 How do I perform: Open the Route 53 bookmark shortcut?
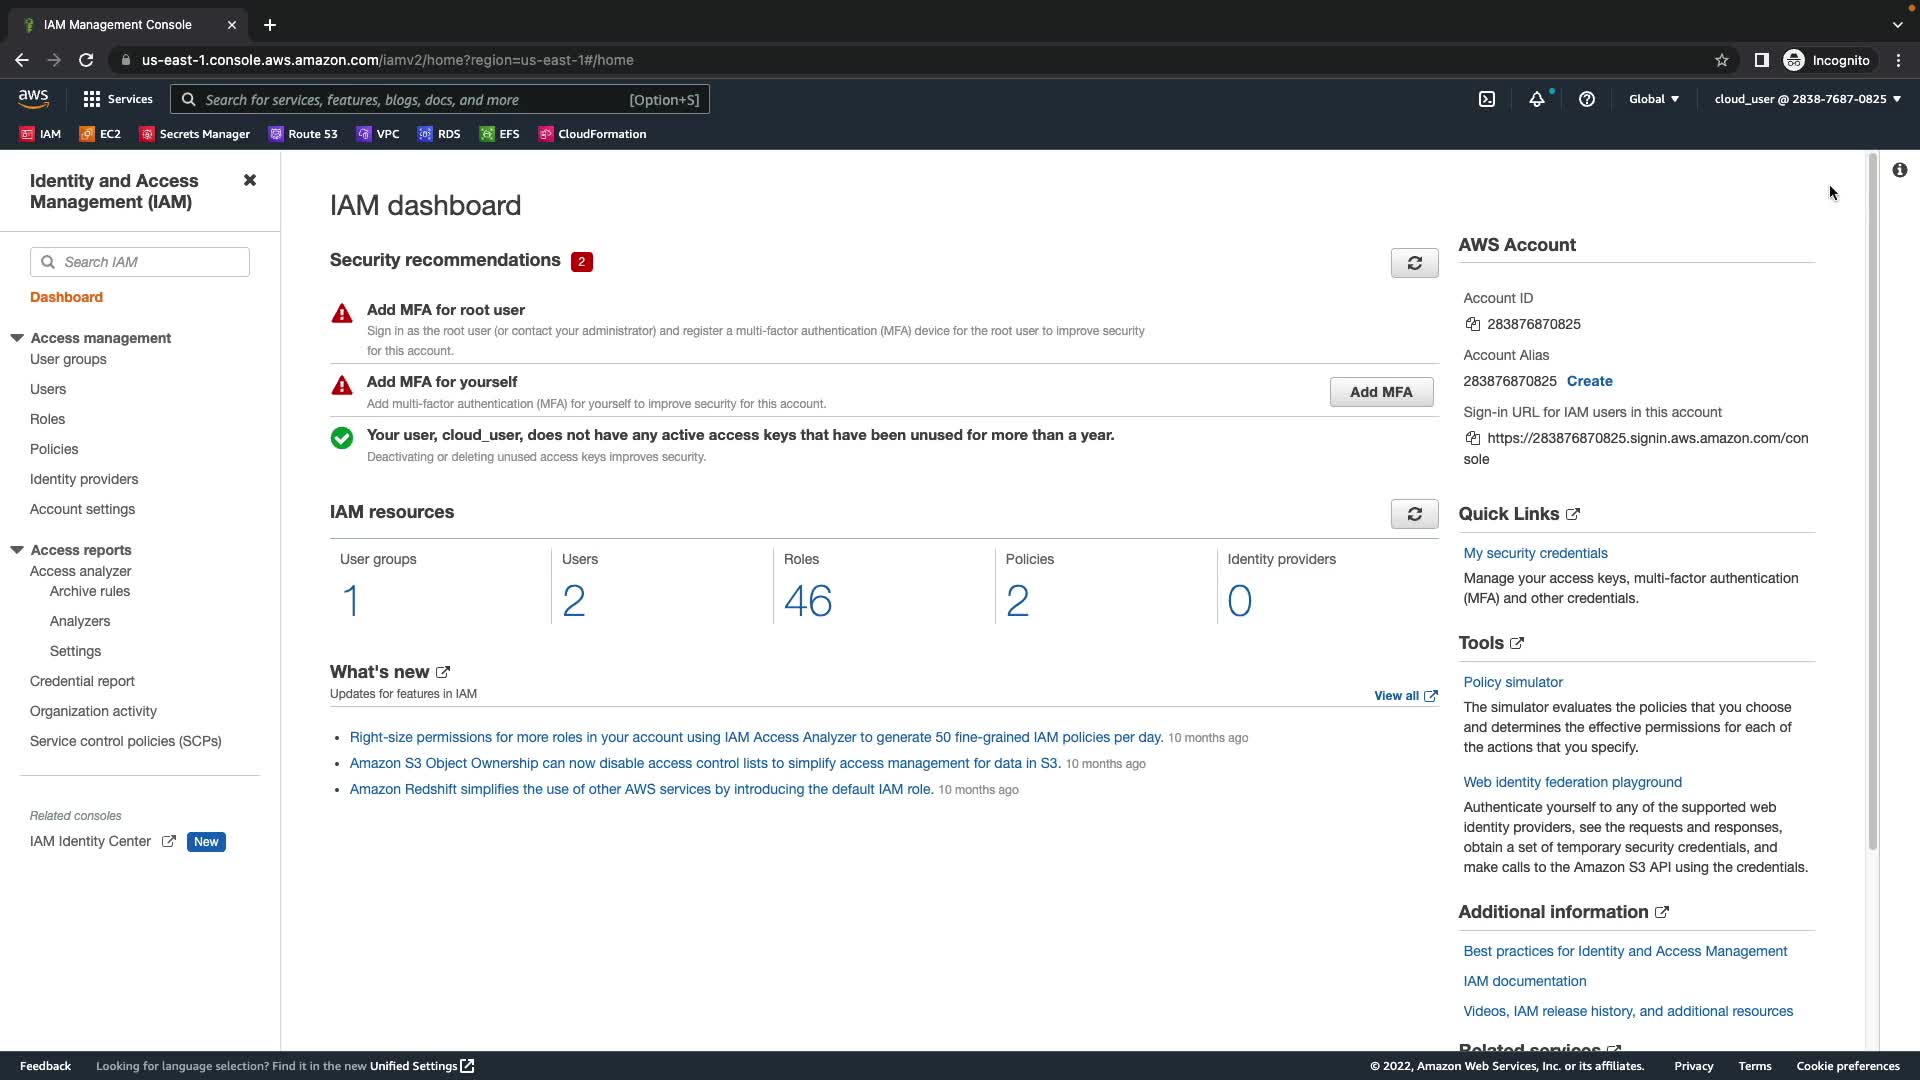pos(303,134)
